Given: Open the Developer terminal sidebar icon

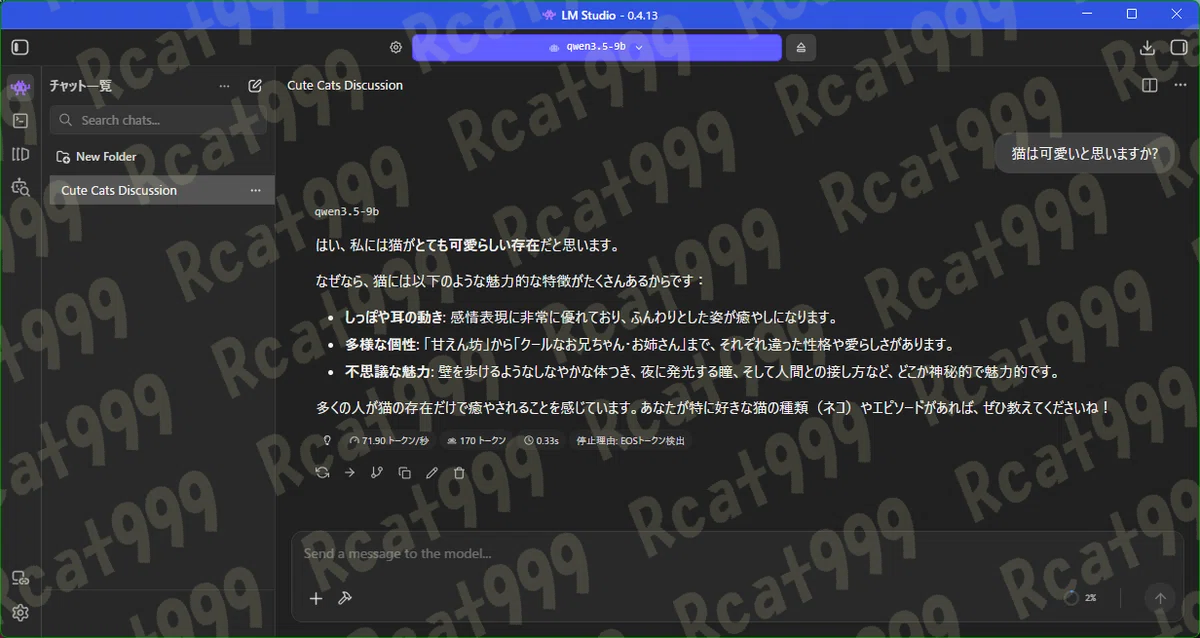Looking at the screenshot, I should 20,120.
